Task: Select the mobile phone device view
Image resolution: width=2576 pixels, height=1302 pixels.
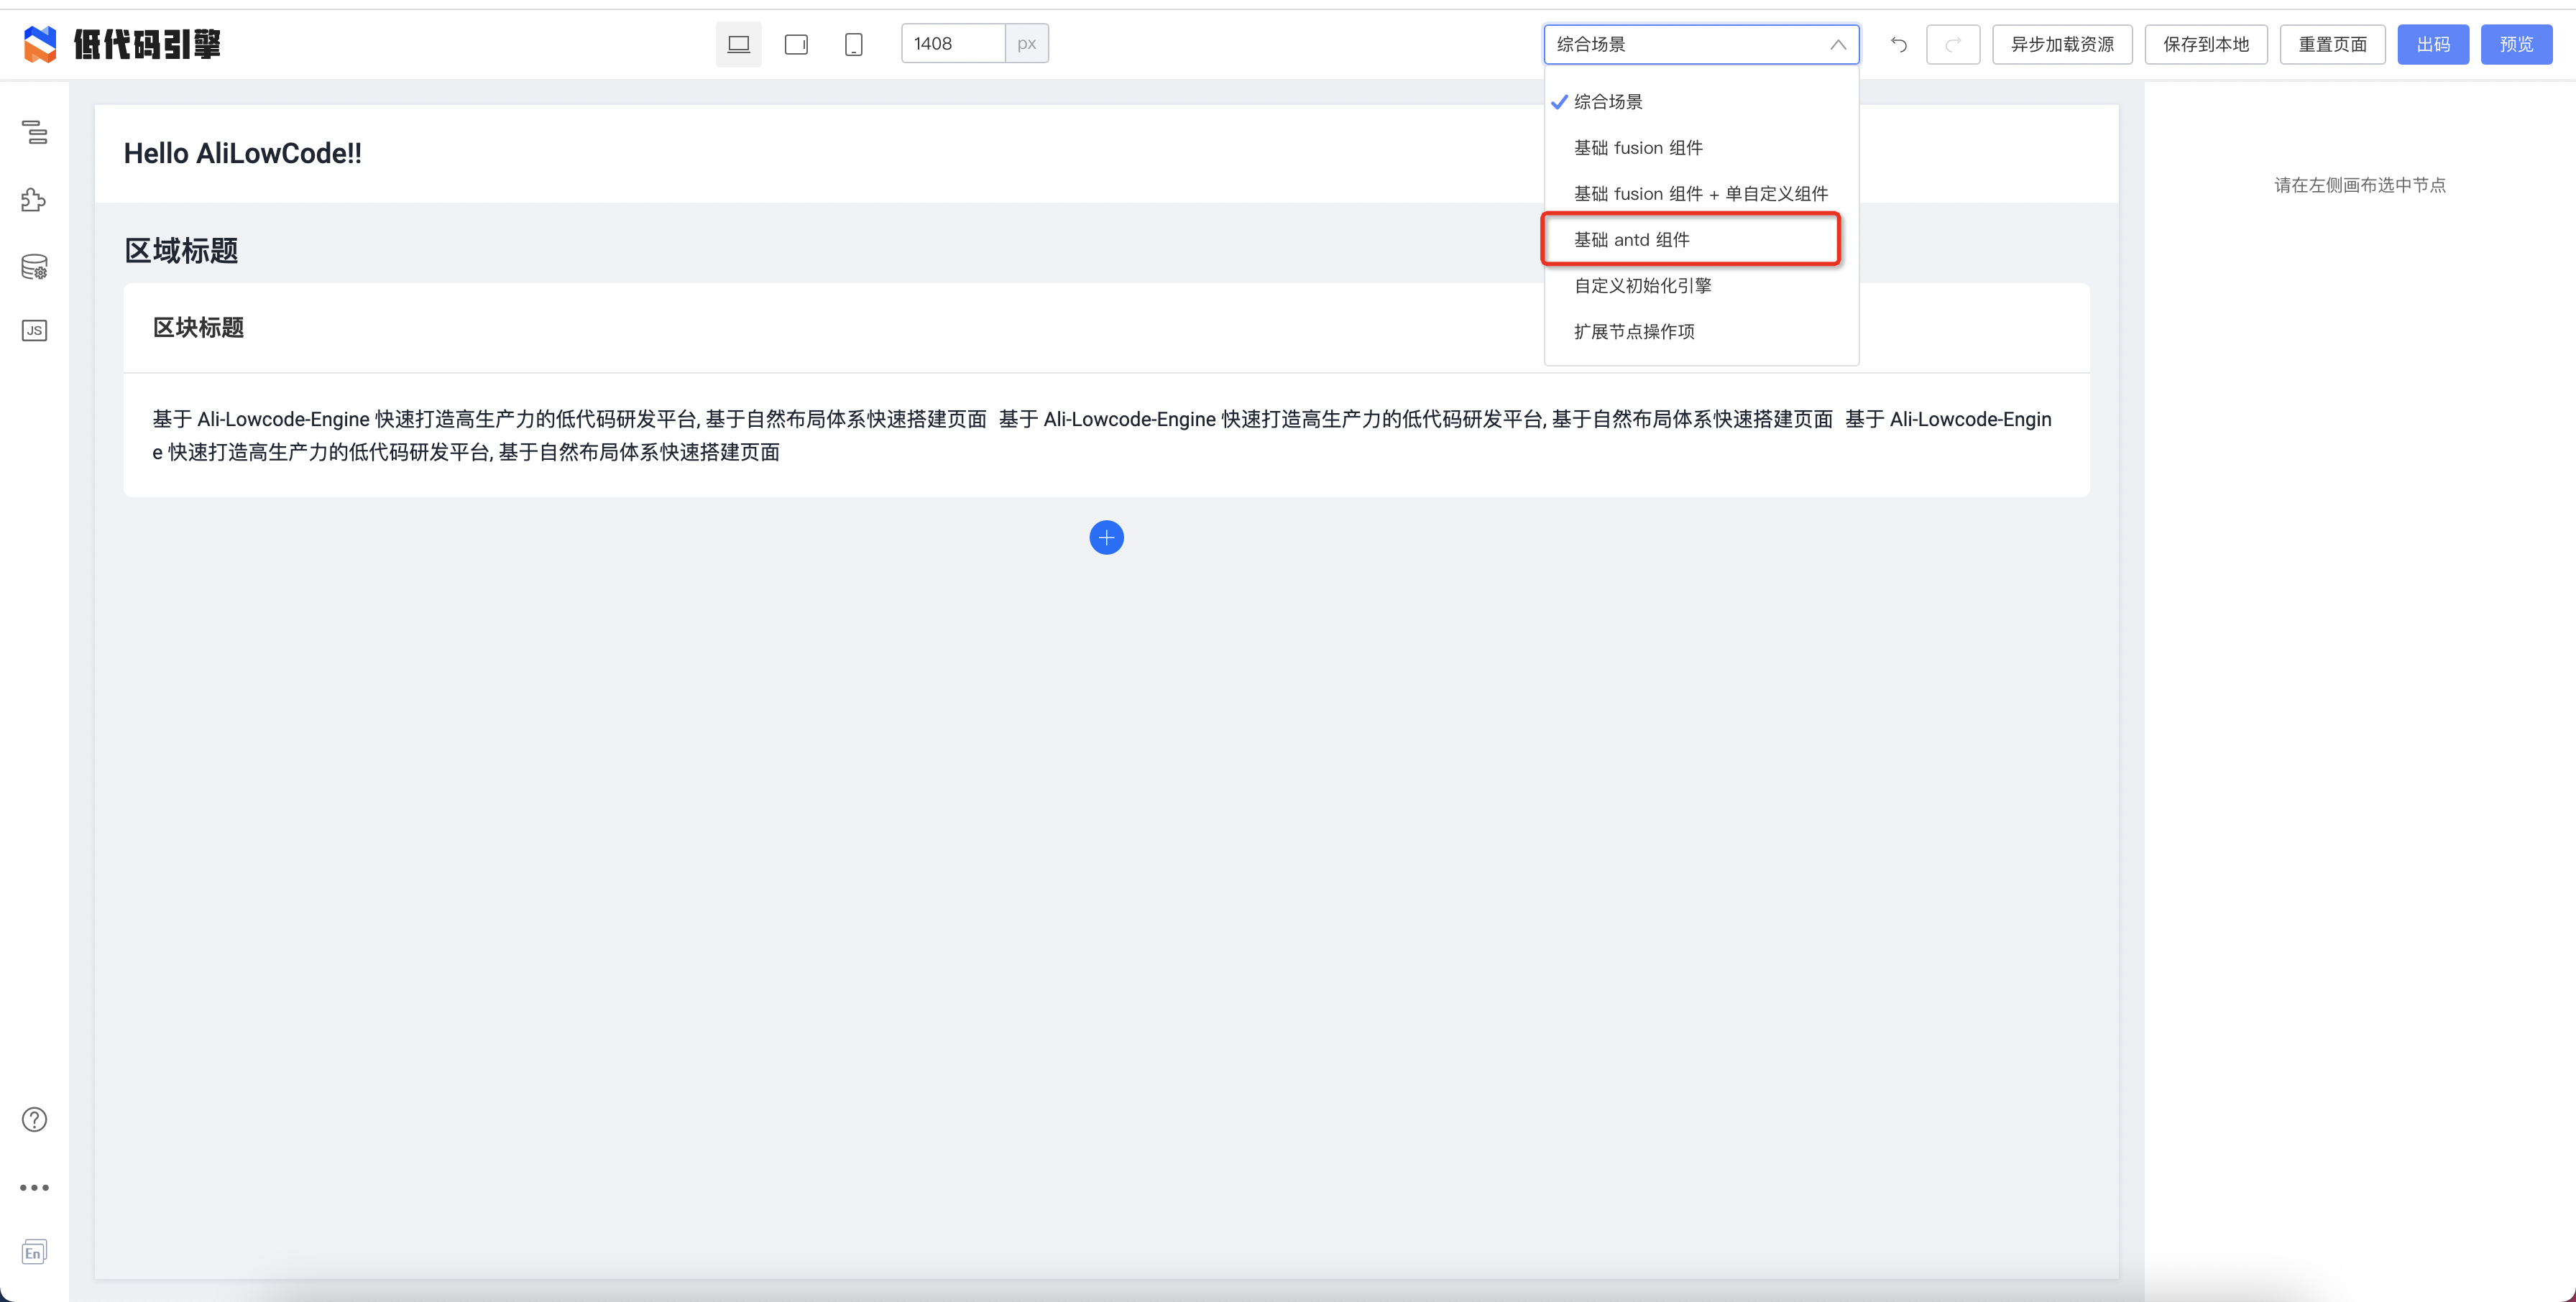Action: tap(853, 44)
